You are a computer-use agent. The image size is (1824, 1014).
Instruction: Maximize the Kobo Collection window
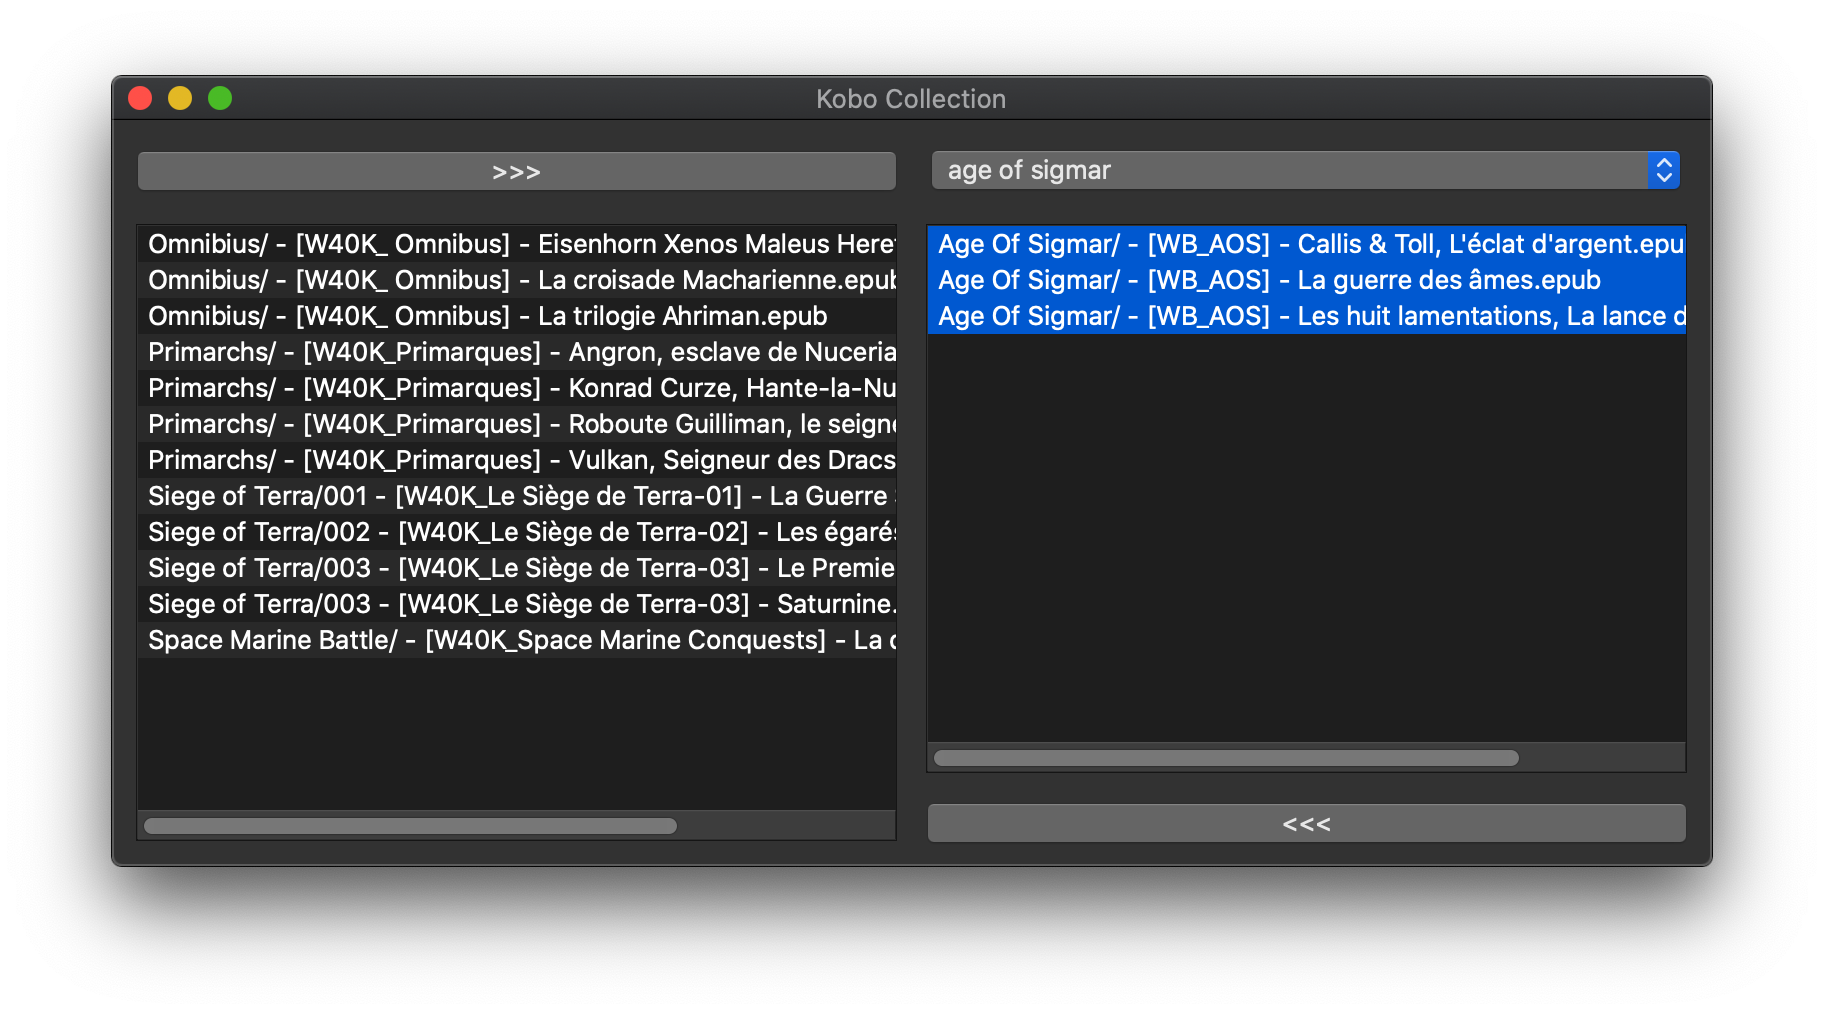click(220, 98)
